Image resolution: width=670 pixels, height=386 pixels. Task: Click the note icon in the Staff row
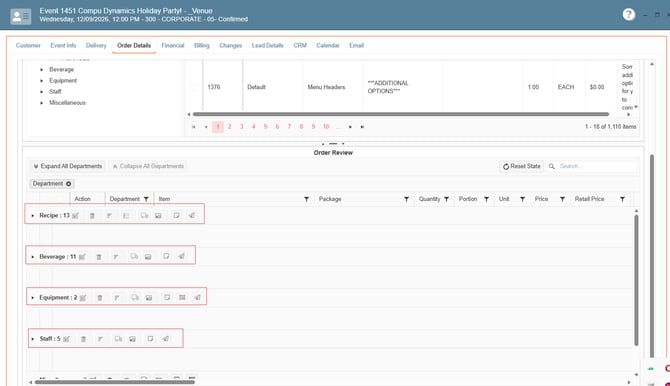click(150, 339)
